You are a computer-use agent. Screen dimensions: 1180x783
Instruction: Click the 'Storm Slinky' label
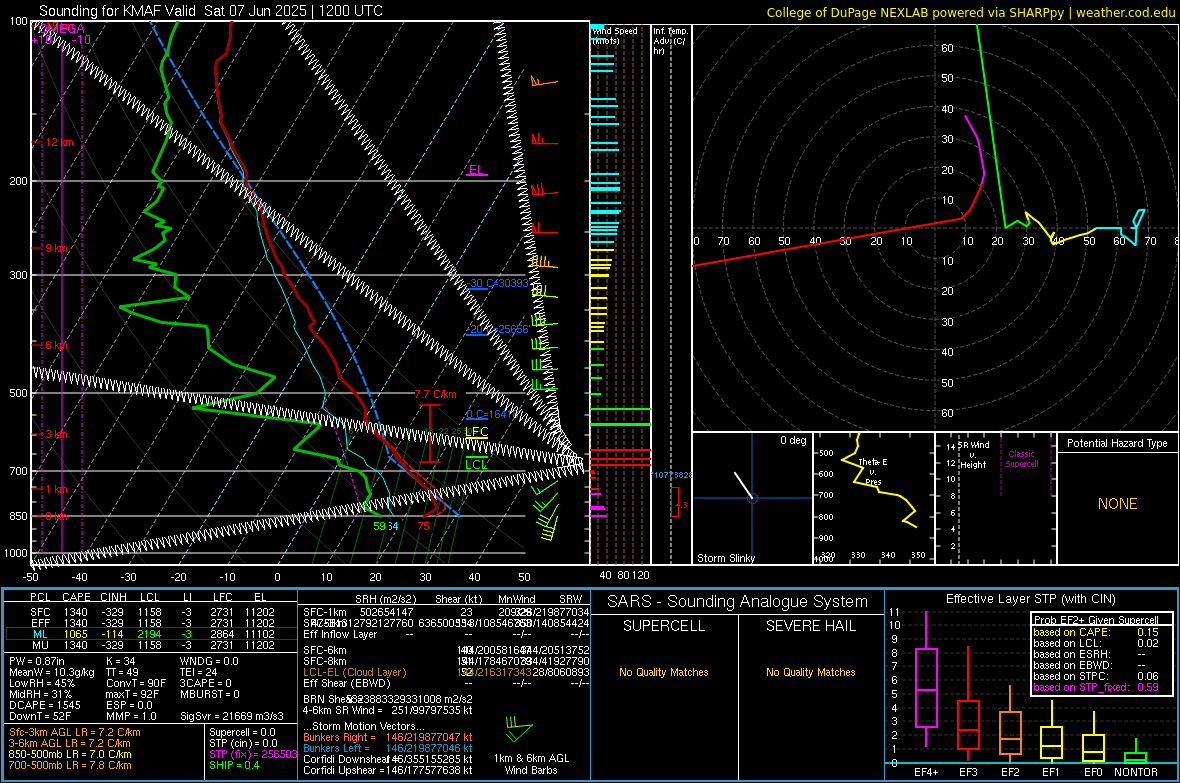pos(725,558)
